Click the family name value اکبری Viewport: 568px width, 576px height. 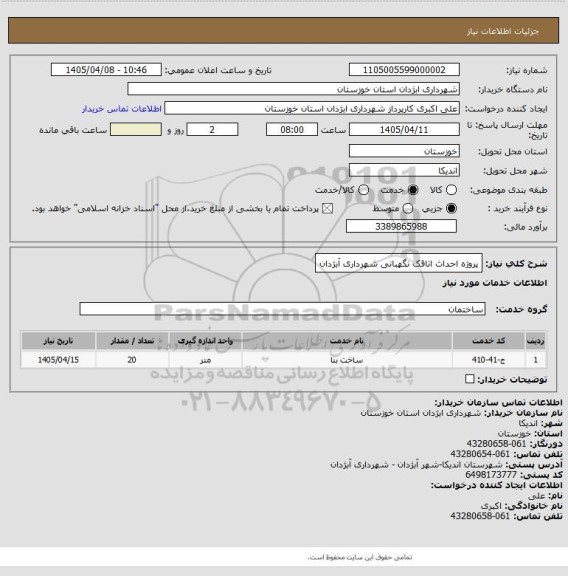click(x=491, y=506)
